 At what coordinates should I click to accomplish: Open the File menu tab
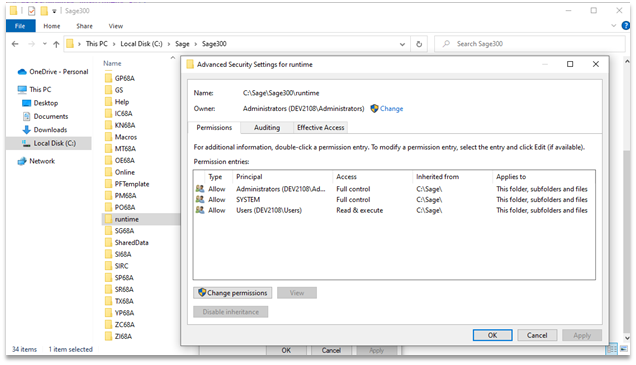pyautogui.click(x=20, y=26)
